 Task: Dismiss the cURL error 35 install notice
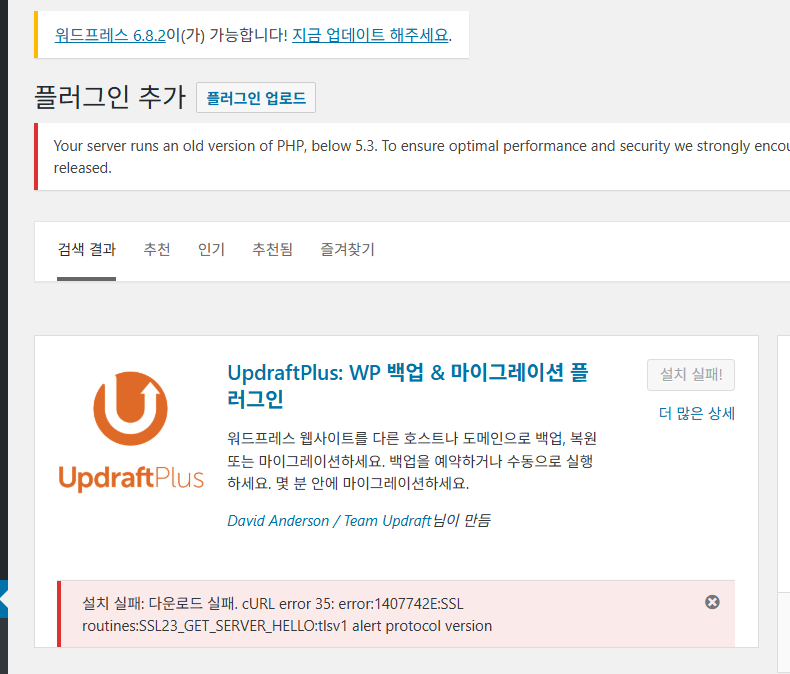pyautogui.click(x=712, y=602)
